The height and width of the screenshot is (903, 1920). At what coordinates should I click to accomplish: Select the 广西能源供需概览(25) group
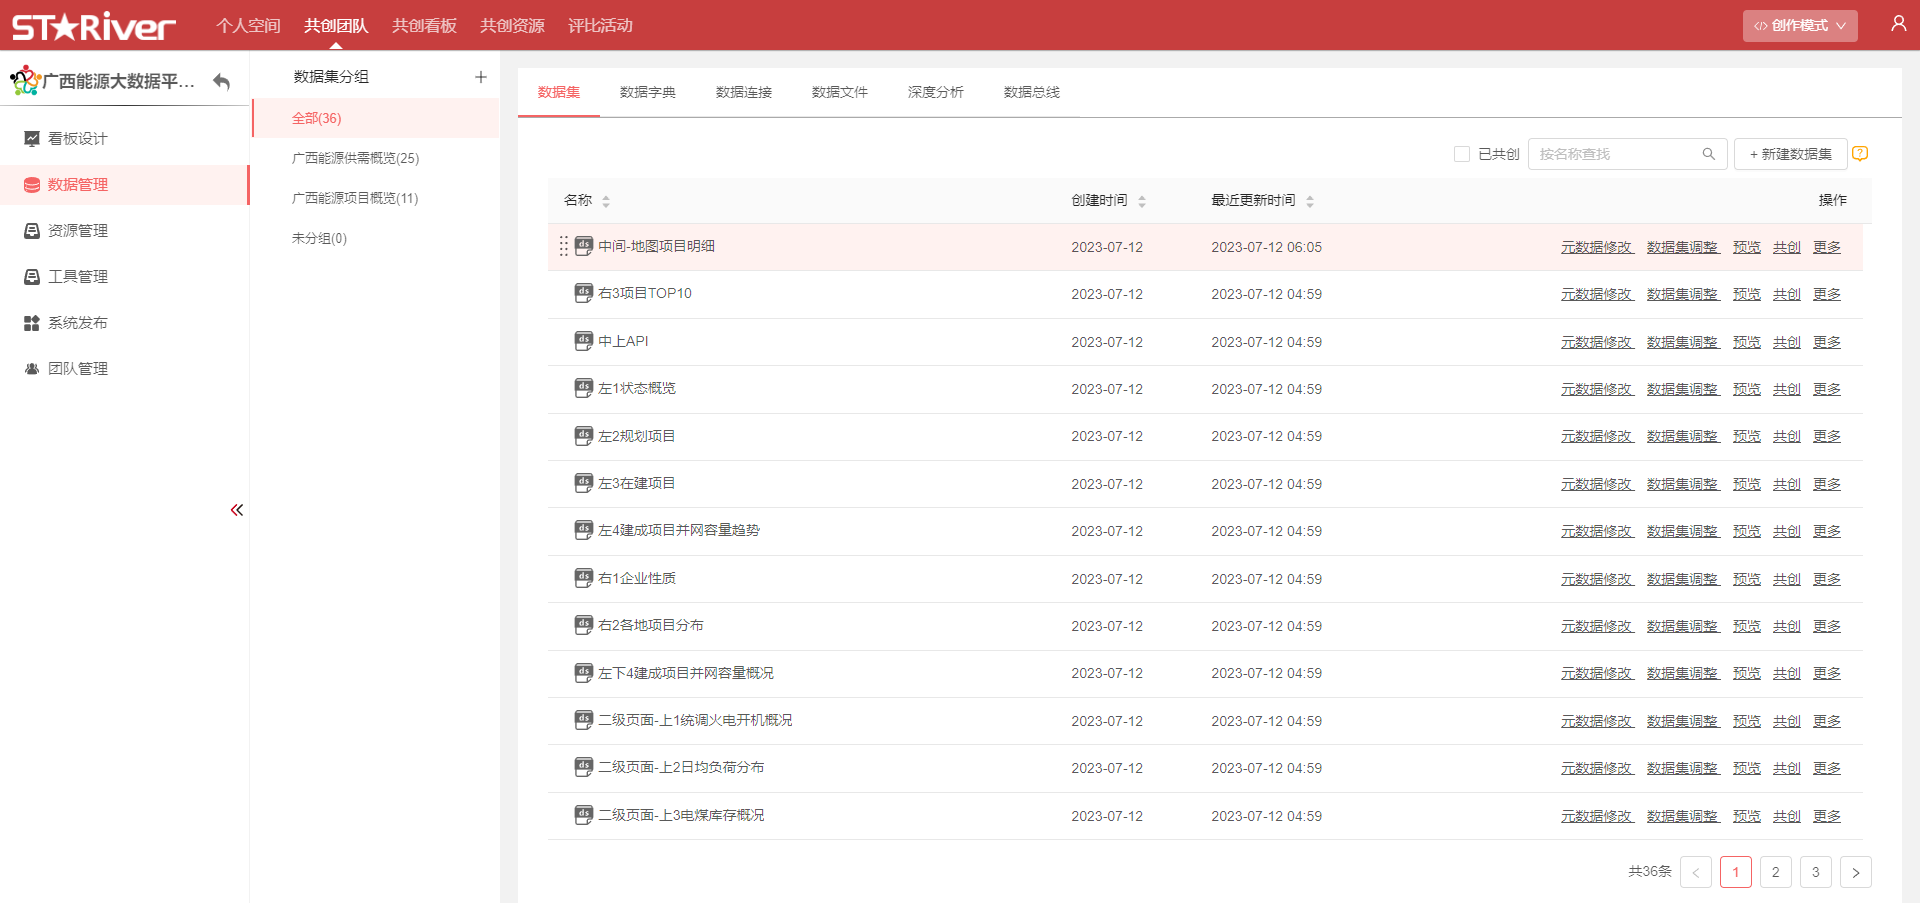click(x=355, y=158)
